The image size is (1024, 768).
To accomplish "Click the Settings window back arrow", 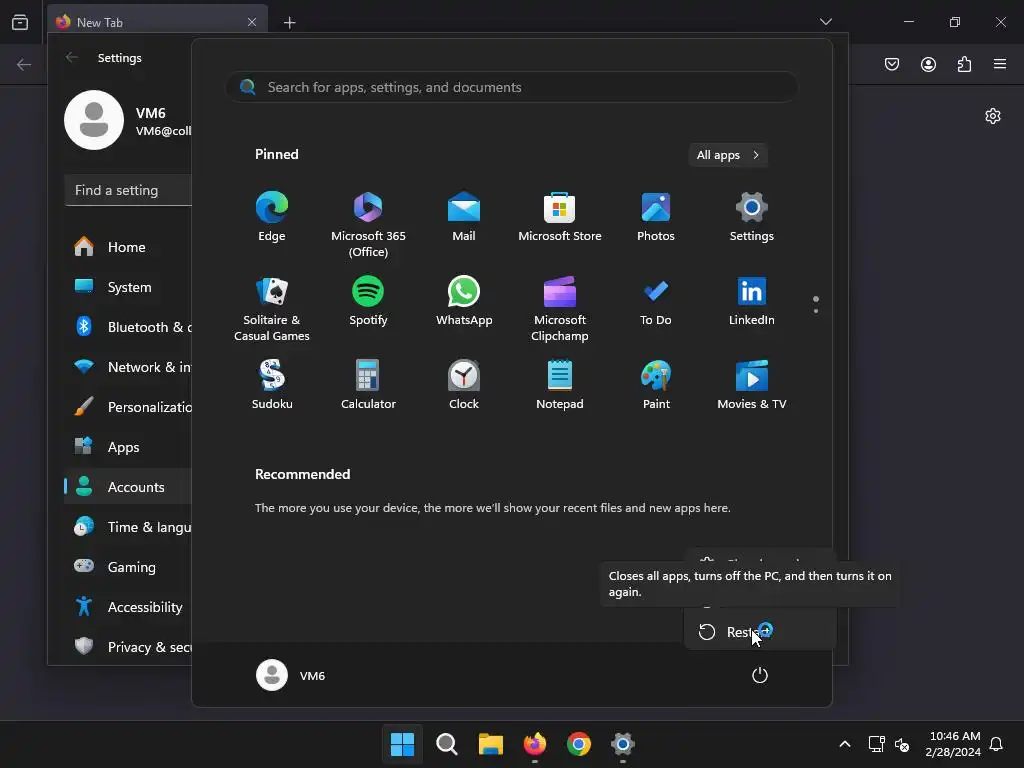I will [x=72, y=57].
